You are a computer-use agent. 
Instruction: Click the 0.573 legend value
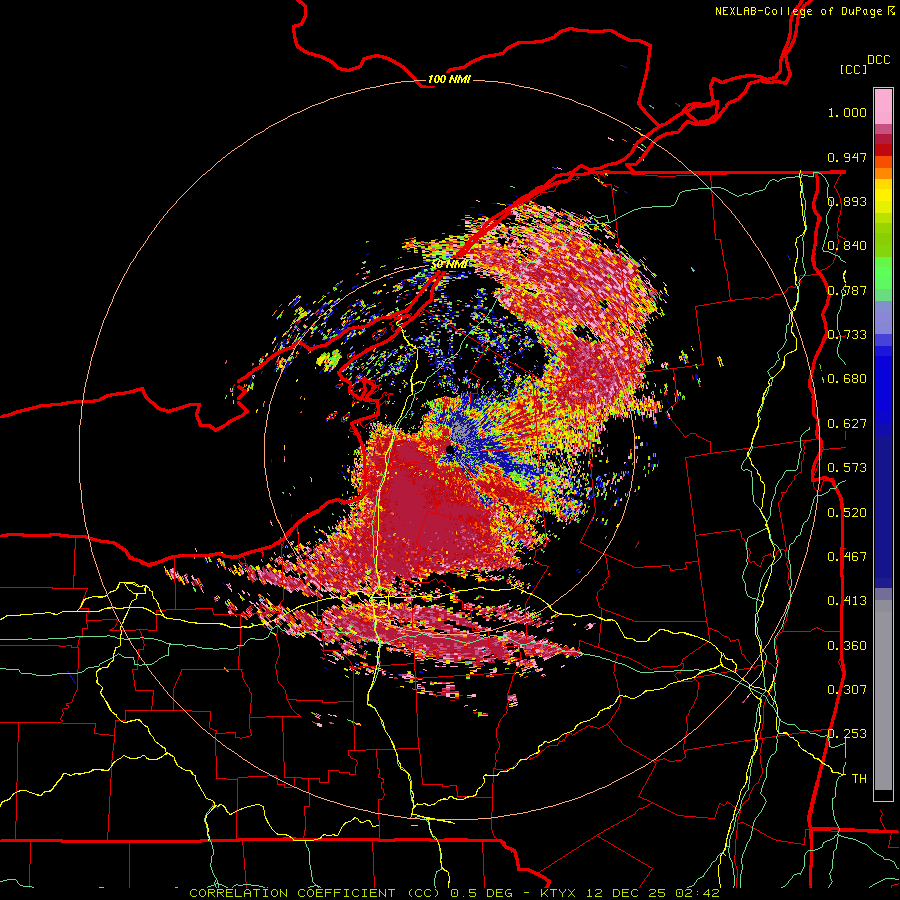coord(847,467)
